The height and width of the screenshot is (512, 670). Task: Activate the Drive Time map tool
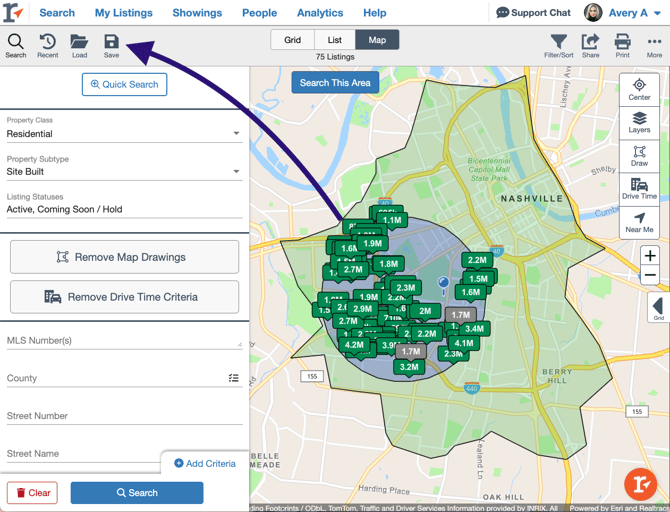click(x=639, y=189)
